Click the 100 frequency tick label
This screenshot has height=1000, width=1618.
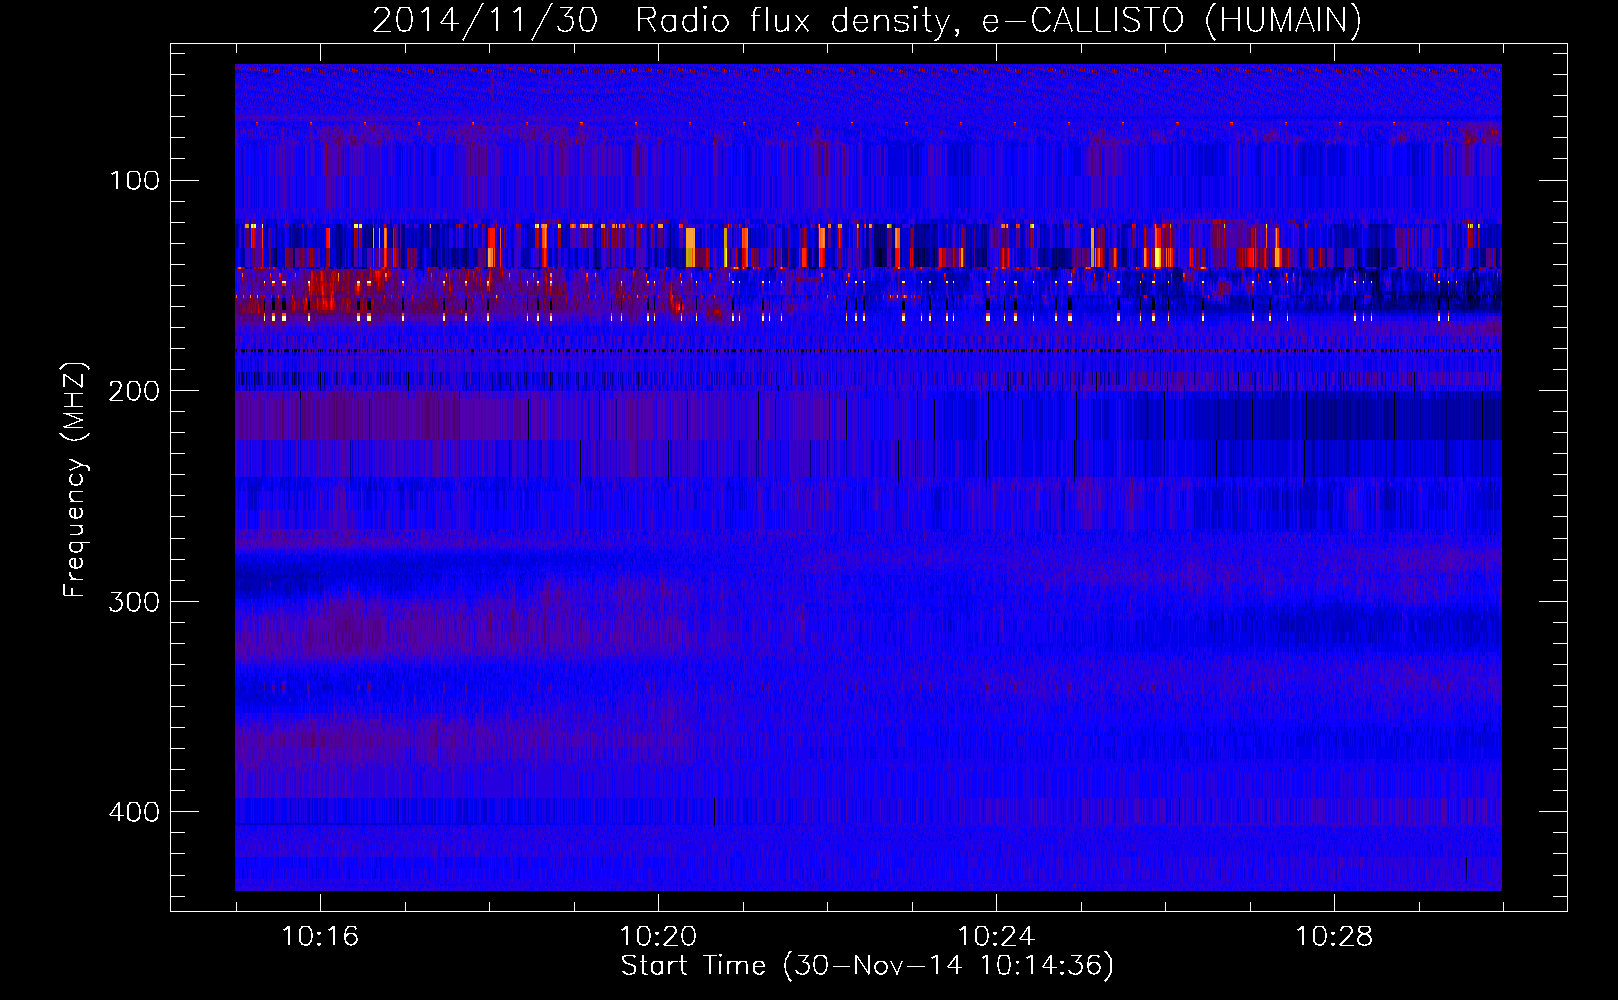(x=135, y=180)
